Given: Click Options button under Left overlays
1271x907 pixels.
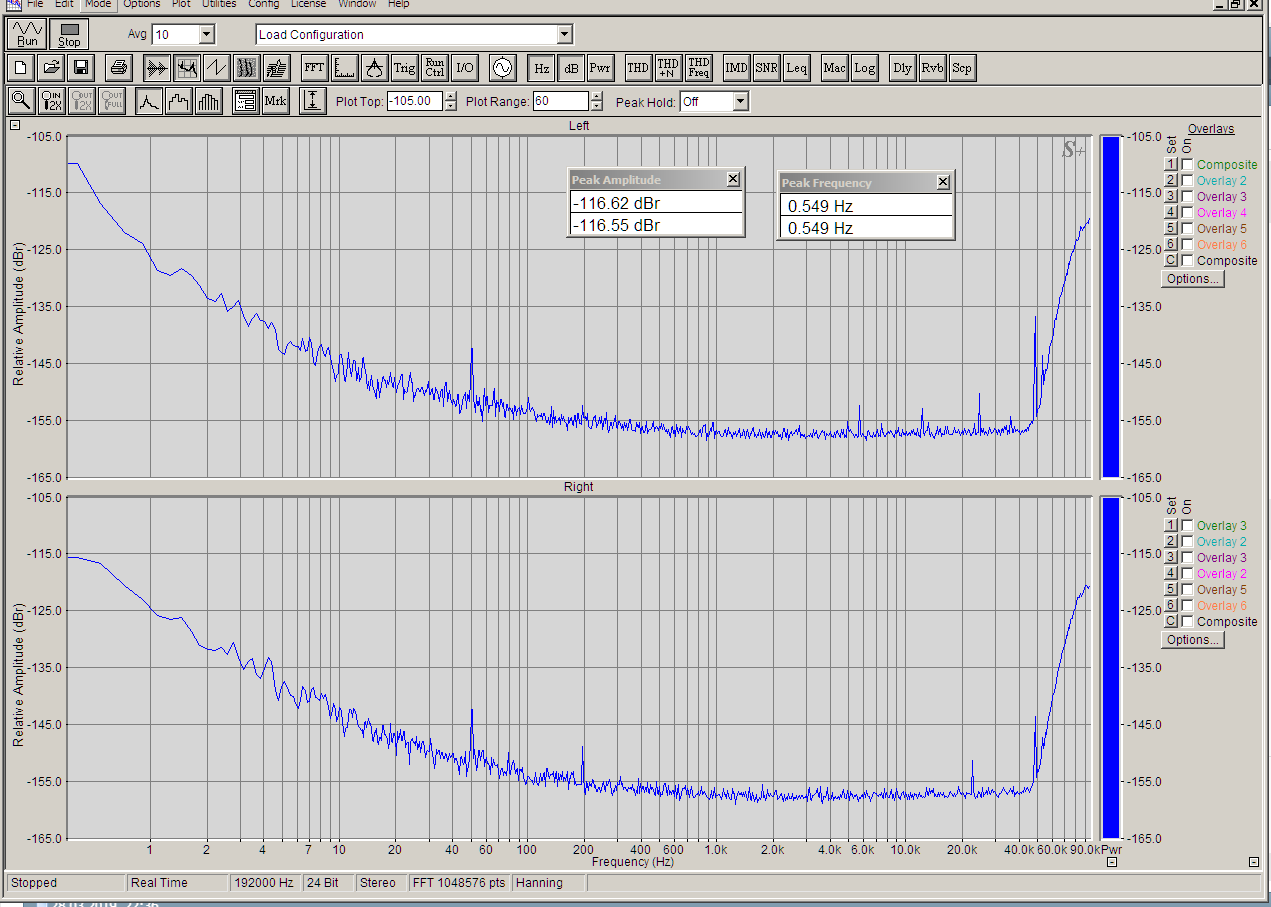Looking at the screenshot, I should pyautogui.click(x=1192, y=279).
